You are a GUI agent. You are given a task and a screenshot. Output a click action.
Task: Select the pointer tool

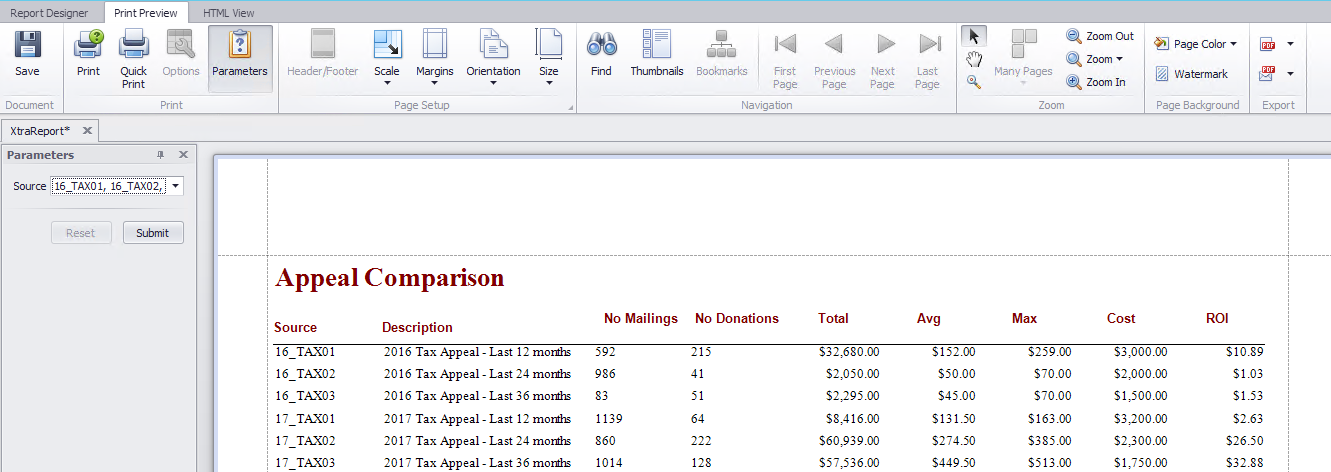tap(974, 36)
